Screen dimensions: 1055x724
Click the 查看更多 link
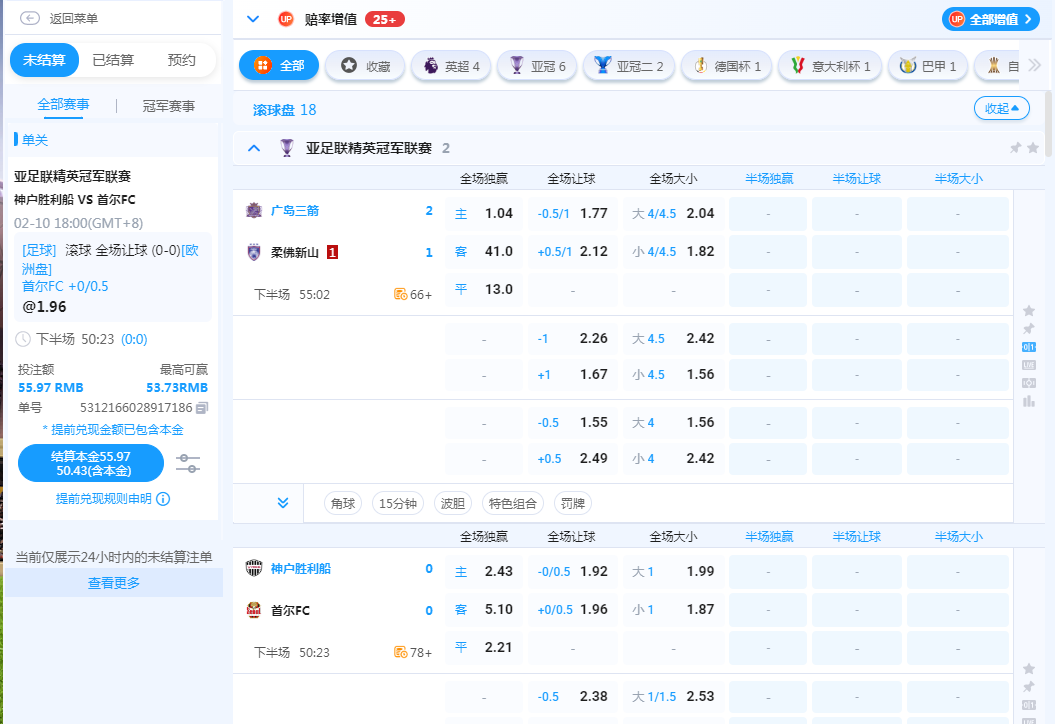click(114, 583)
